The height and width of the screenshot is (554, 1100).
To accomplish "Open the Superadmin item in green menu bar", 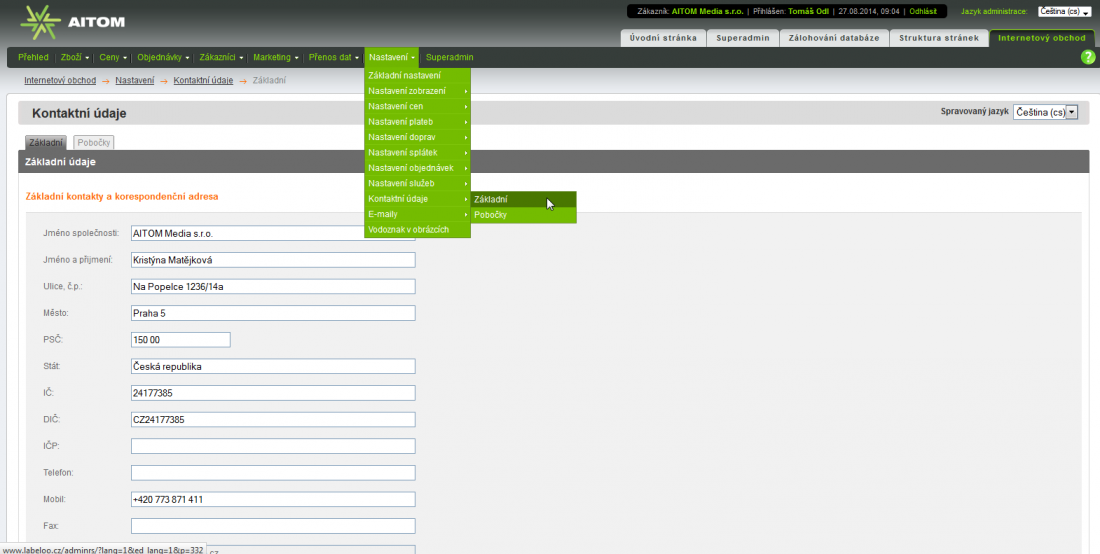I will click(x=449, y=57).
